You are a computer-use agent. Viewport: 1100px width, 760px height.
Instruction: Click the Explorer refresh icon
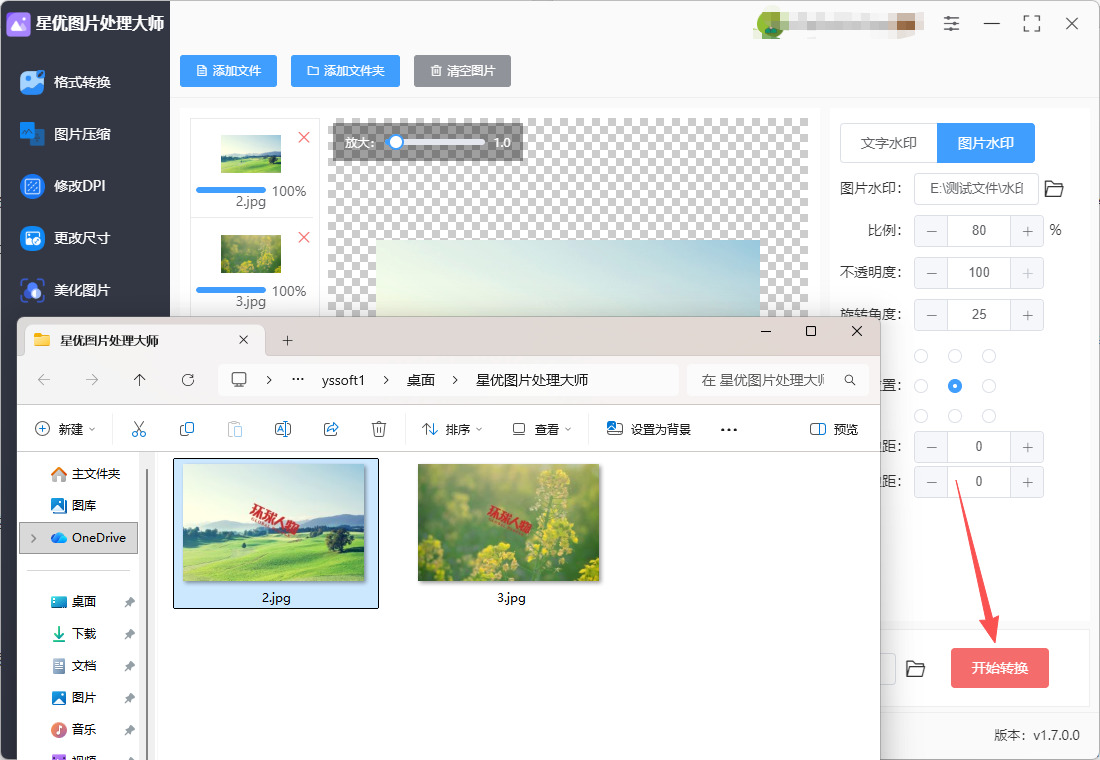188,380
